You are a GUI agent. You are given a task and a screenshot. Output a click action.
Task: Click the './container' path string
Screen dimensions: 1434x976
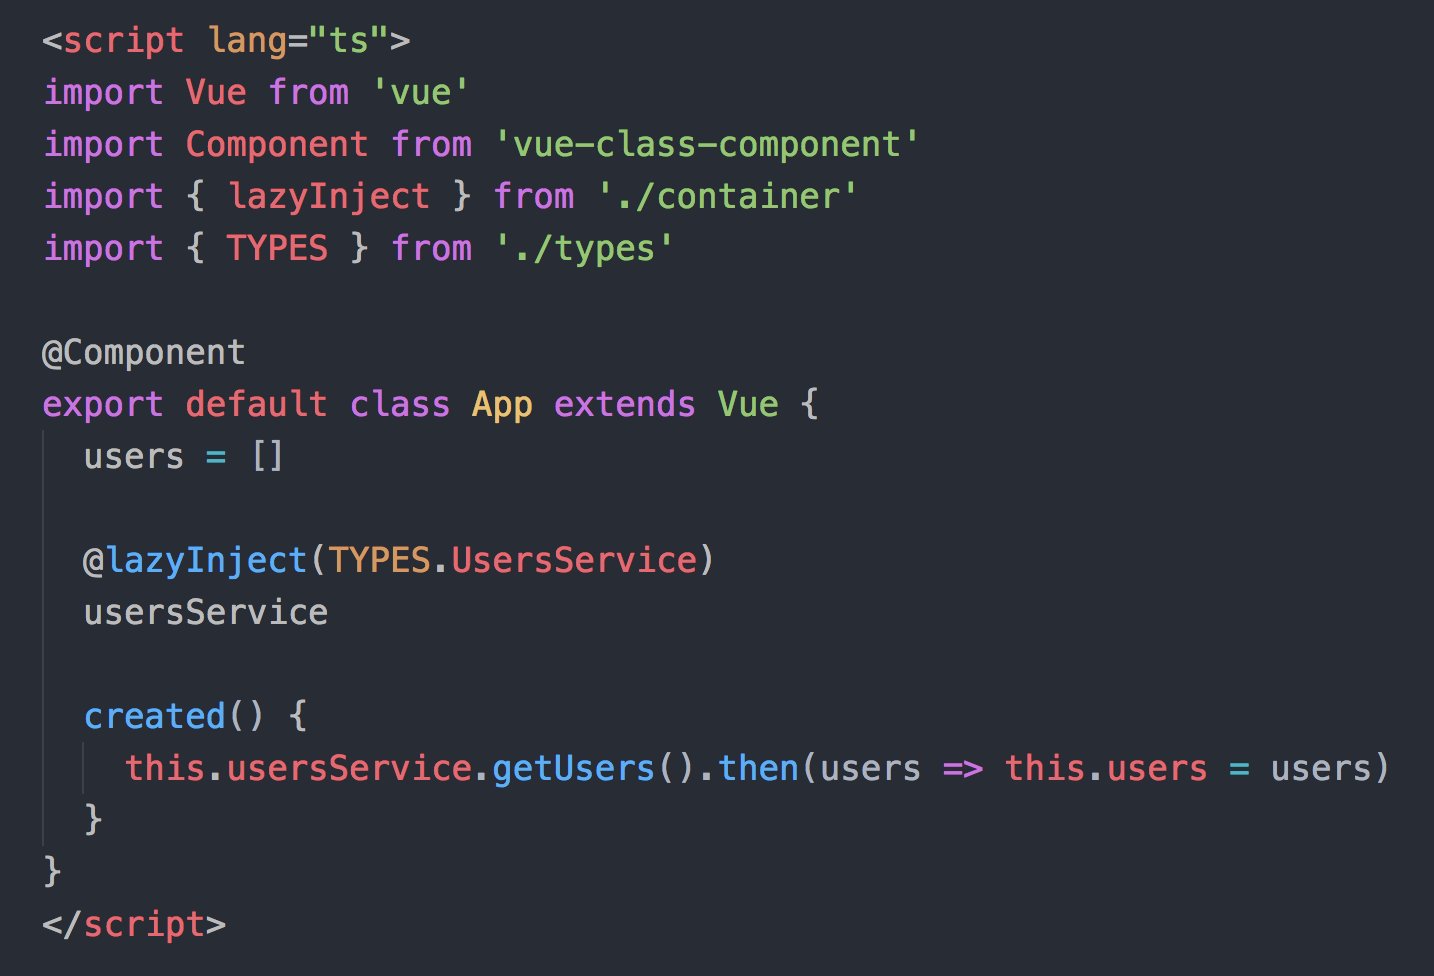click(x=727, y=197)
